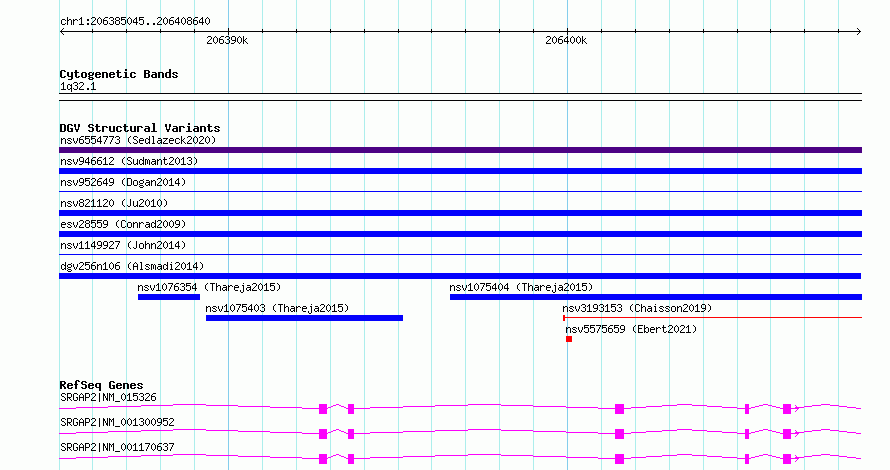
Task: Select SRGAP2|NM_001170637 transcript label
Action: tap(117, 447)
